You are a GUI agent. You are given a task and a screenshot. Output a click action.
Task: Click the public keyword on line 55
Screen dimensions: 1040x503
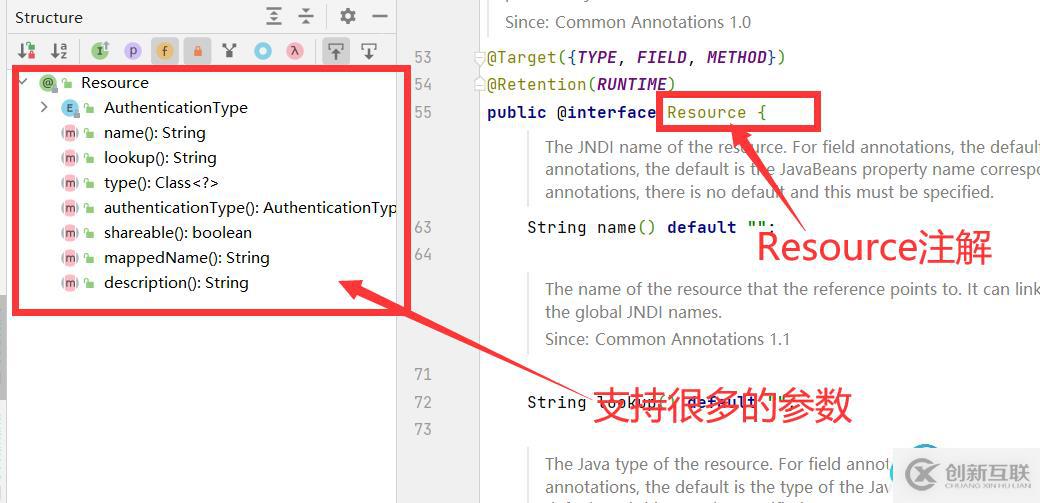point(516,112)
